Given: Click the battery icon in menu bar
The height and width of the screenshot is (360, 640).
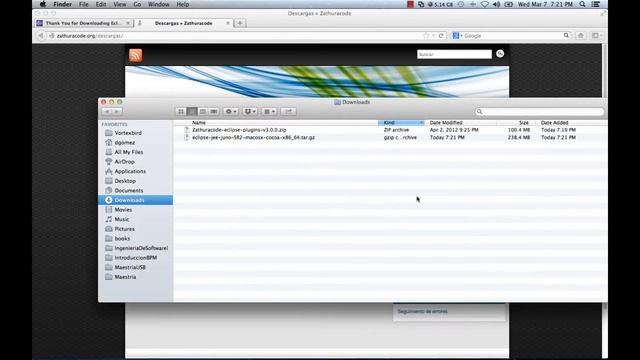Looking at the screenshot, I should tap(509, 4).
